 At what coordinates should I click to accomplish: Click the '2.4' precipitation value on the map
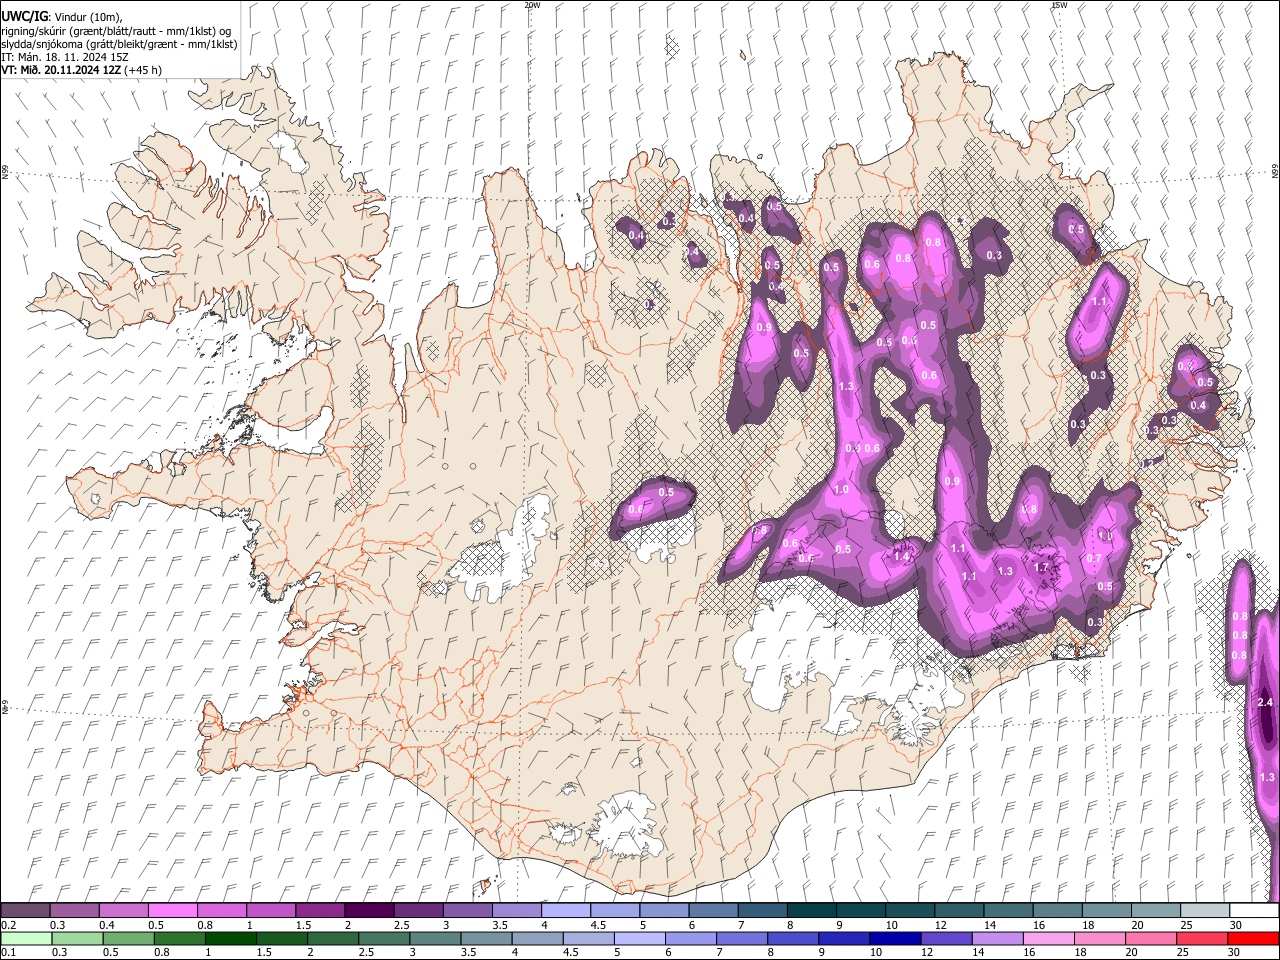1265,704
